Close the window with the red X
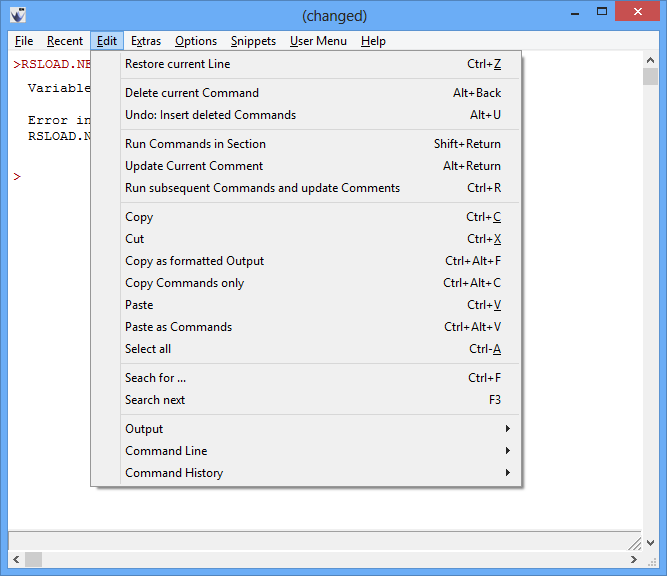Viewport: 667px width, 576px height. [637, 11]
